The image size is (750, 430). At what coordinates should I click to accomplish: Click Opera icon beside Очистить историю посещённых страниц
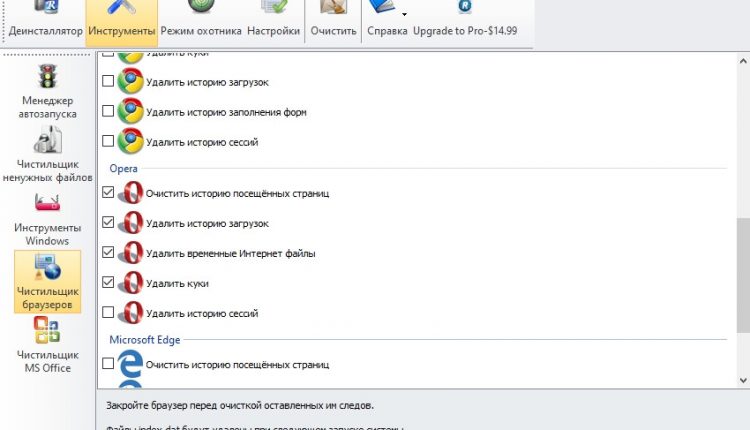[131, 193]
